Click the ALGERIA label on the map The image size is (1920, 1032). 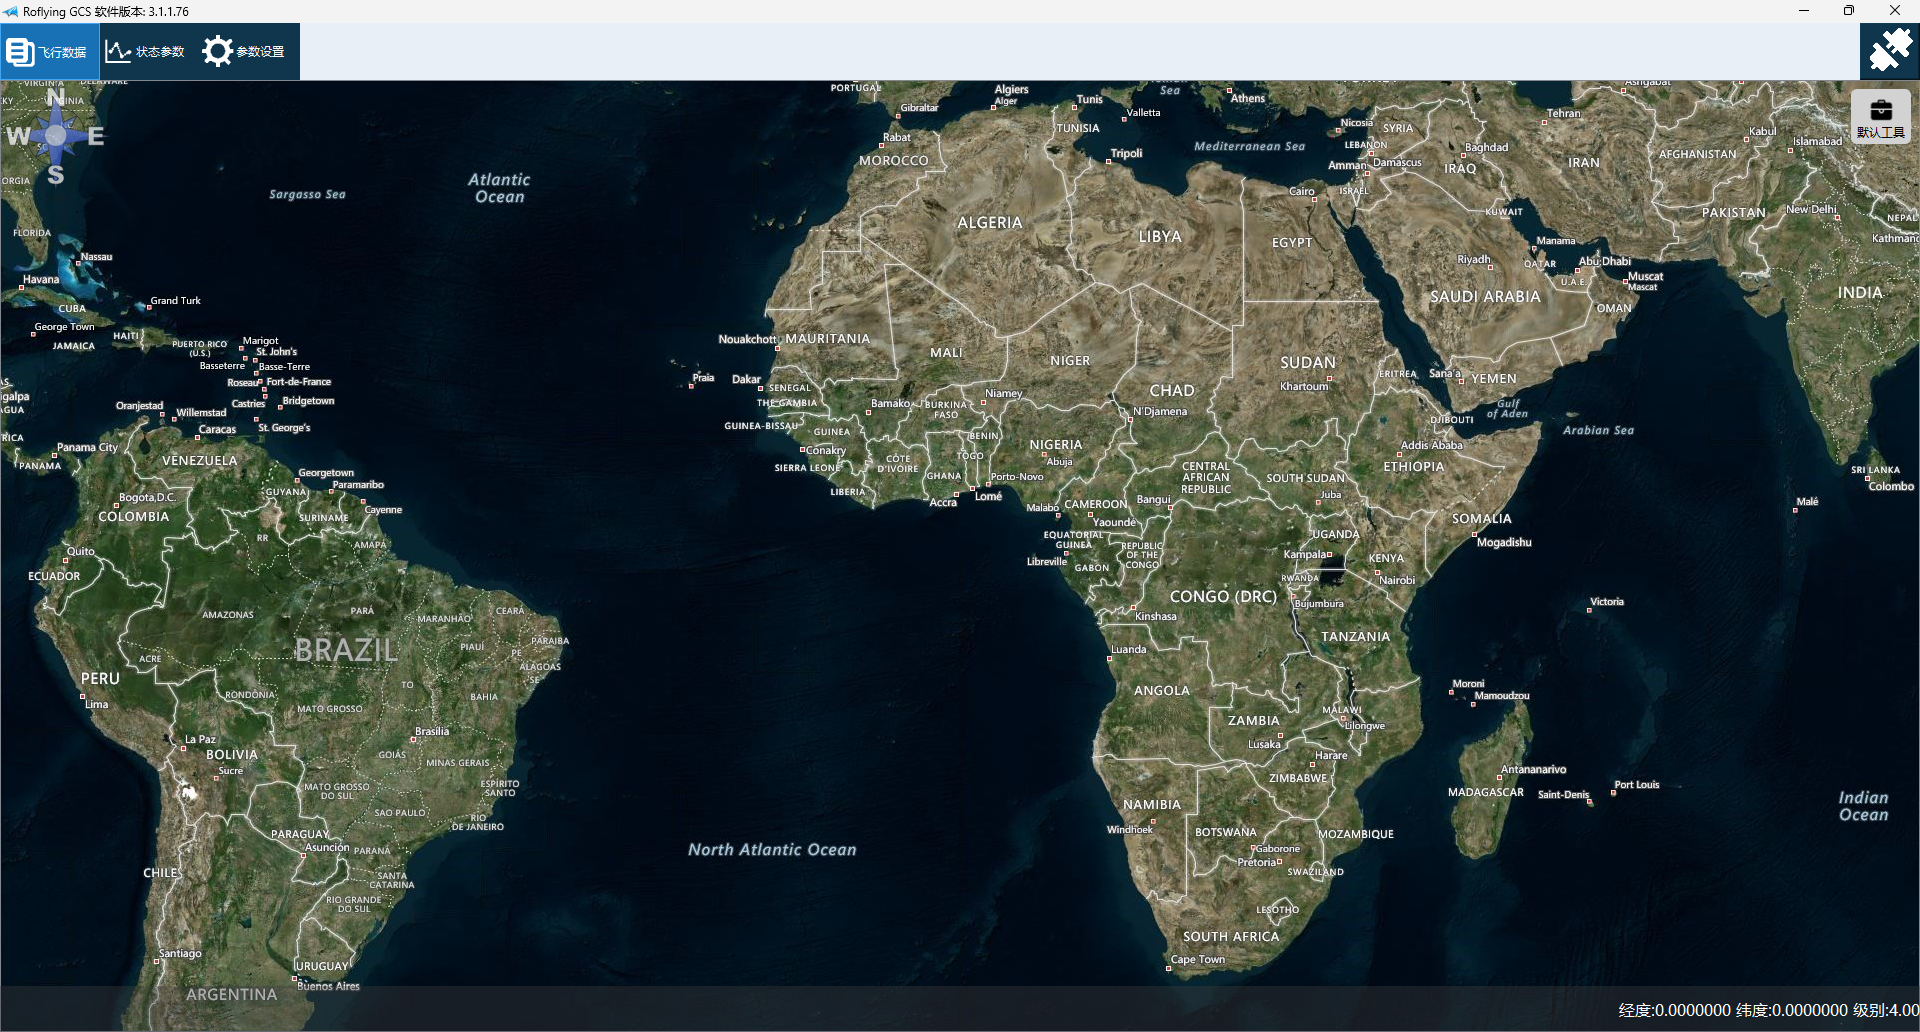990,223
